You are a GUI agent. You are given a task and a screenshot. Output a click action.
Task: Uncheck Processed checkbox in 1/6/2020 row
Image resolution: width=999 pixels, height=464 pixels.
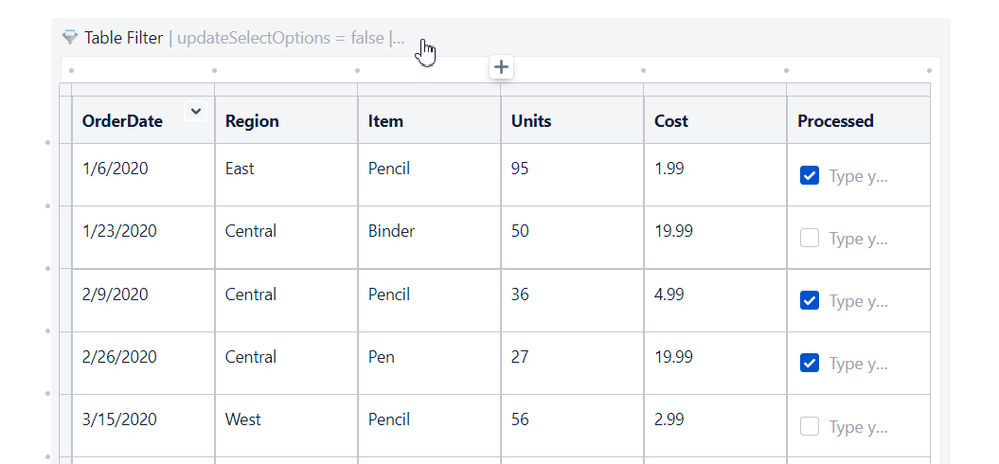810,176
